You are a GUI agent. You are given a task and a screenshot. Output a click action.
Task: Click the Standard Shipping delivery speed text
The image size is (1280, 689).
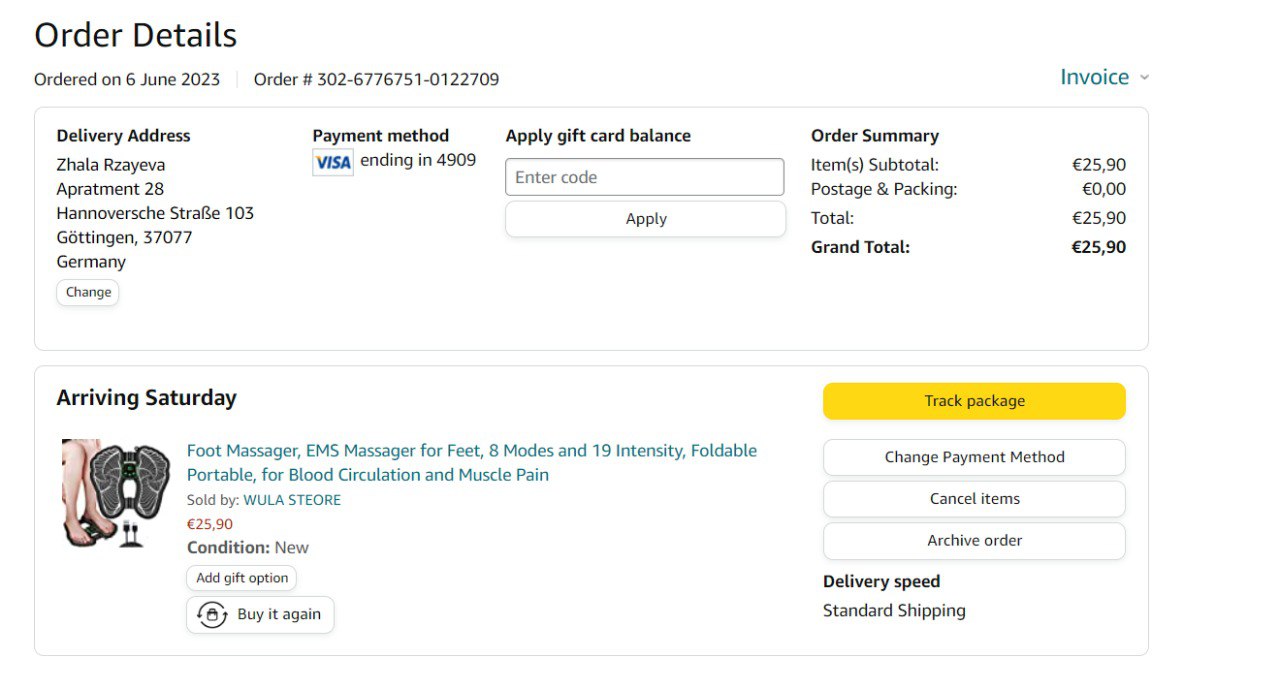pos(894,611)
